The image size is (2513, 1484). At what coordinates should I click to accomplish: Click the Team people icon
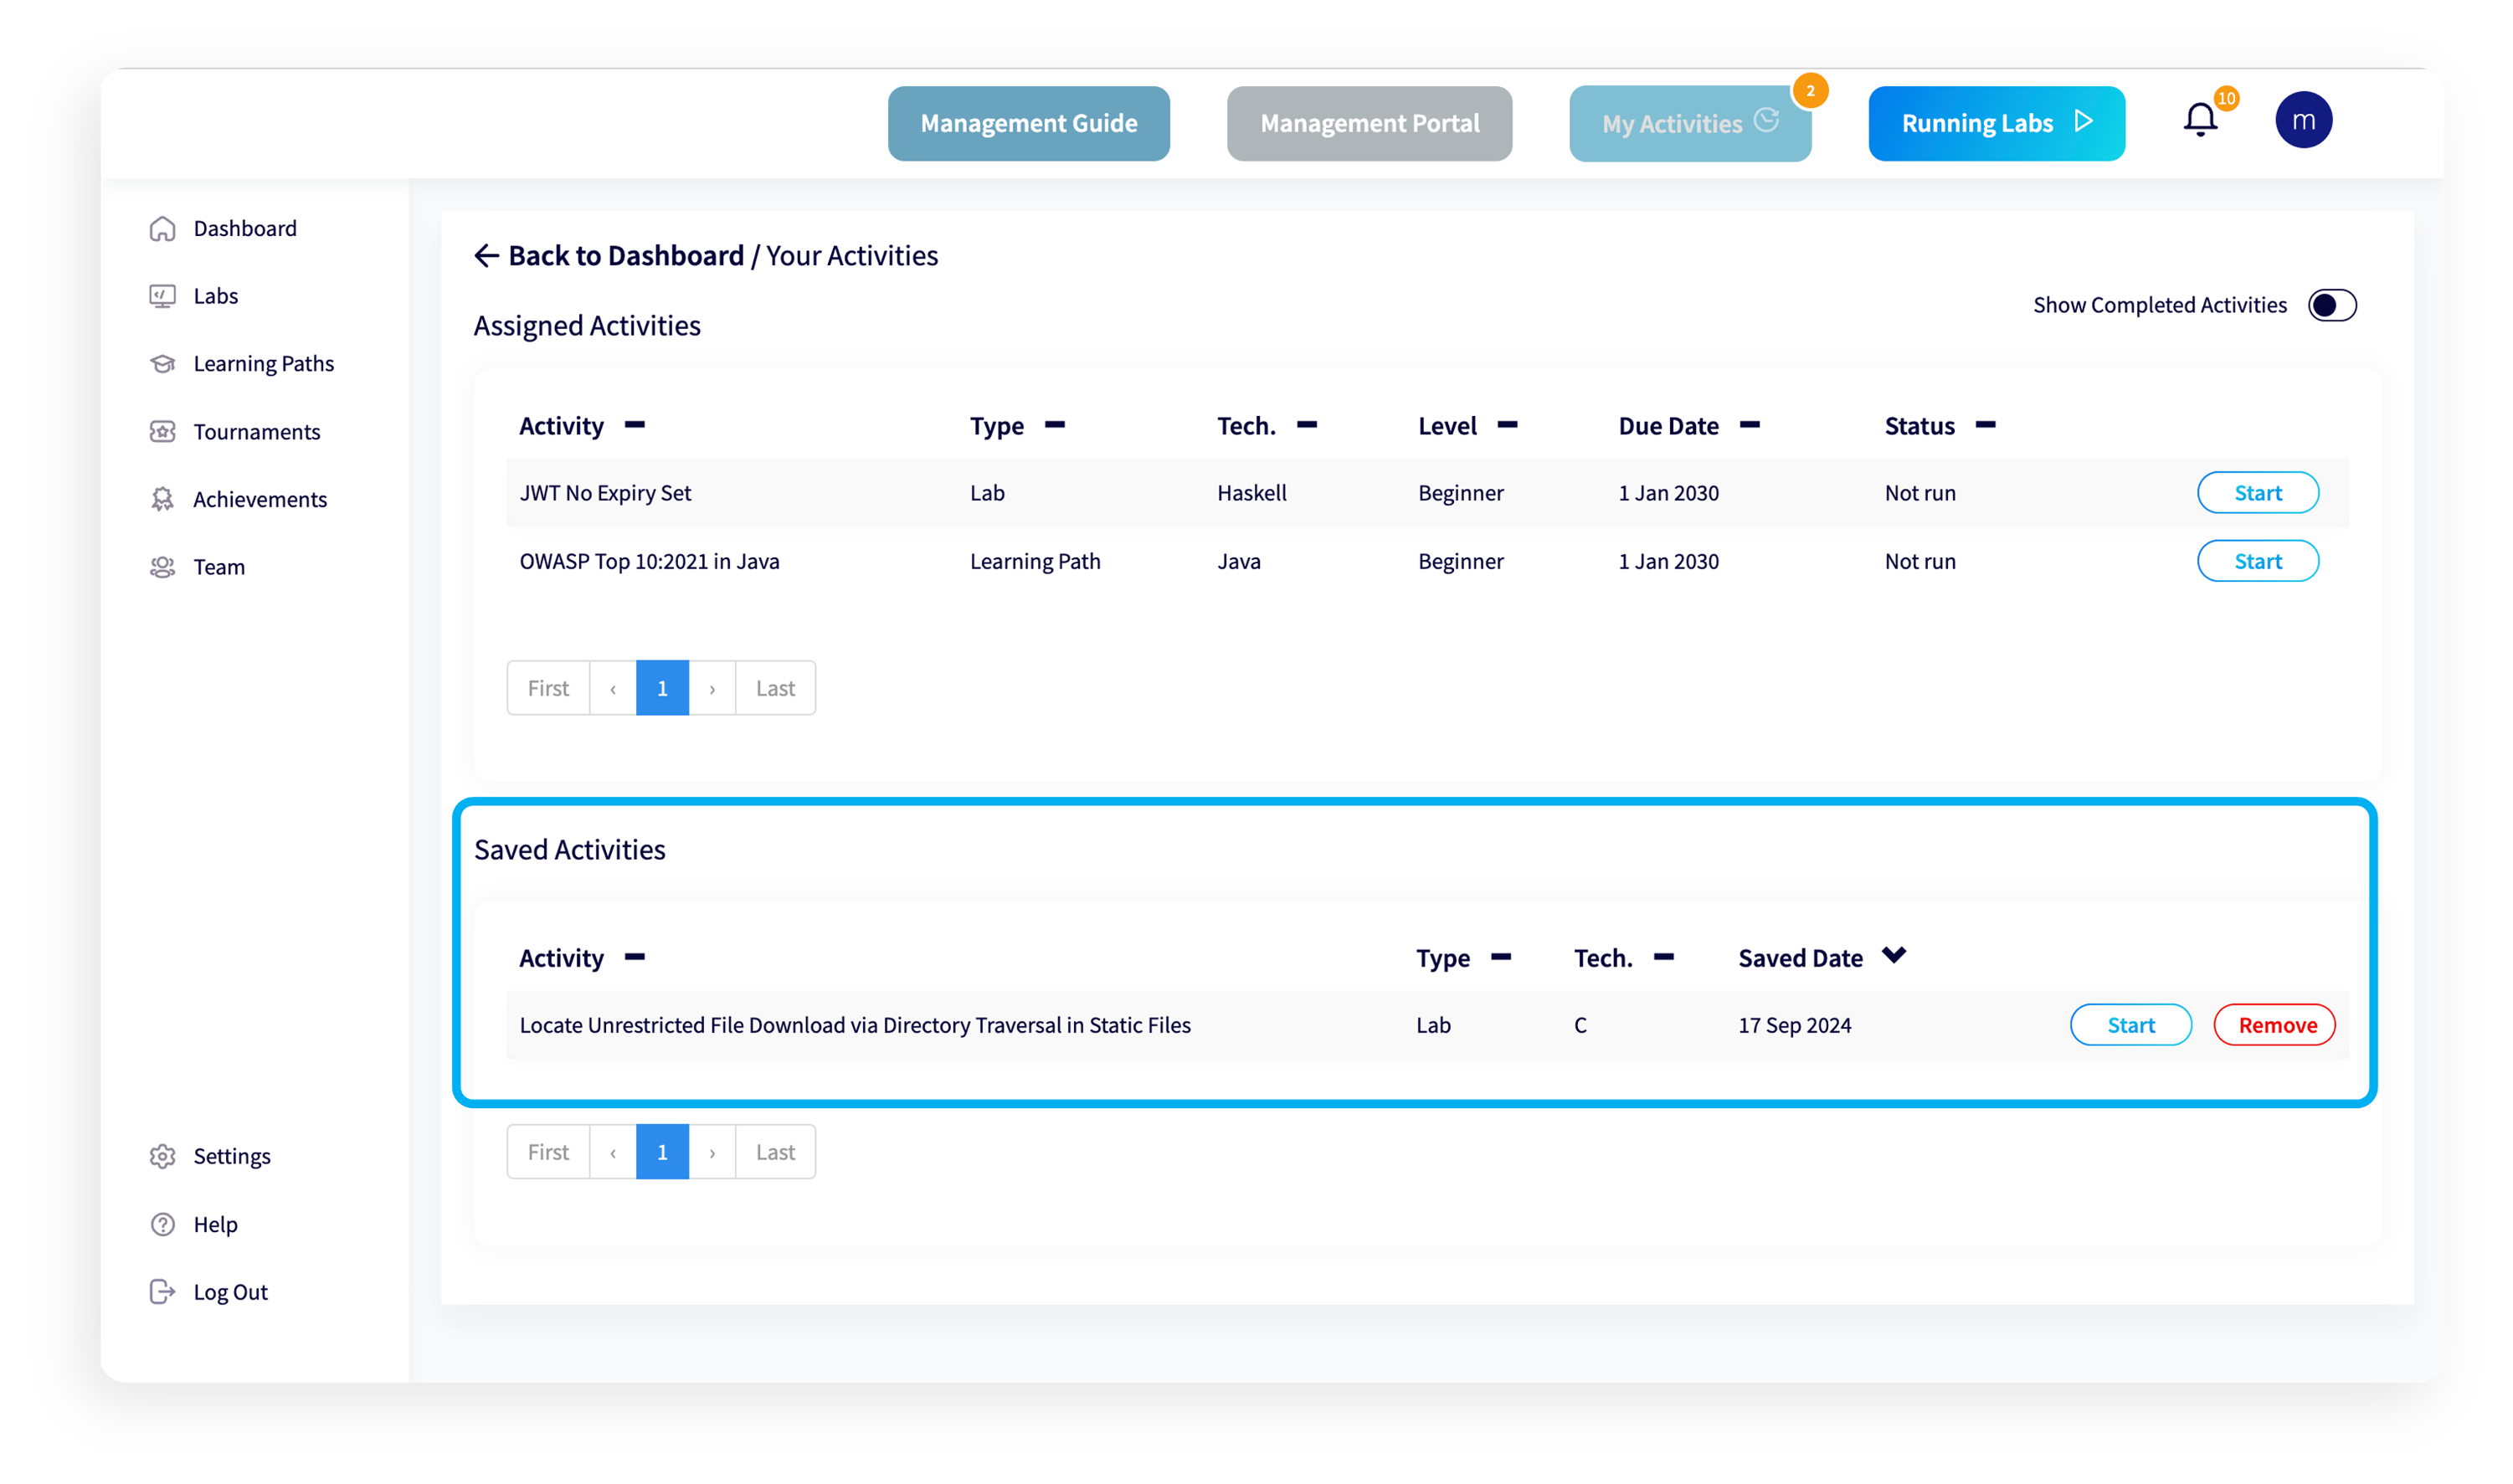pyautogui.click(x=162, y=567)
